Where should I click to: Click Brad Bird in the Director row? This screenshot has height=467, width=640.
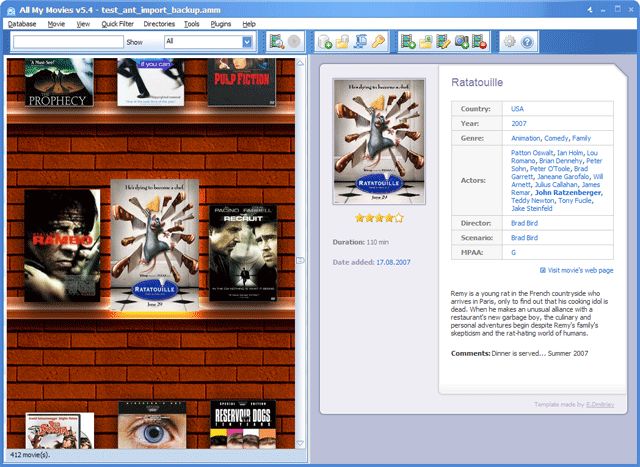(x=524, y=223)
